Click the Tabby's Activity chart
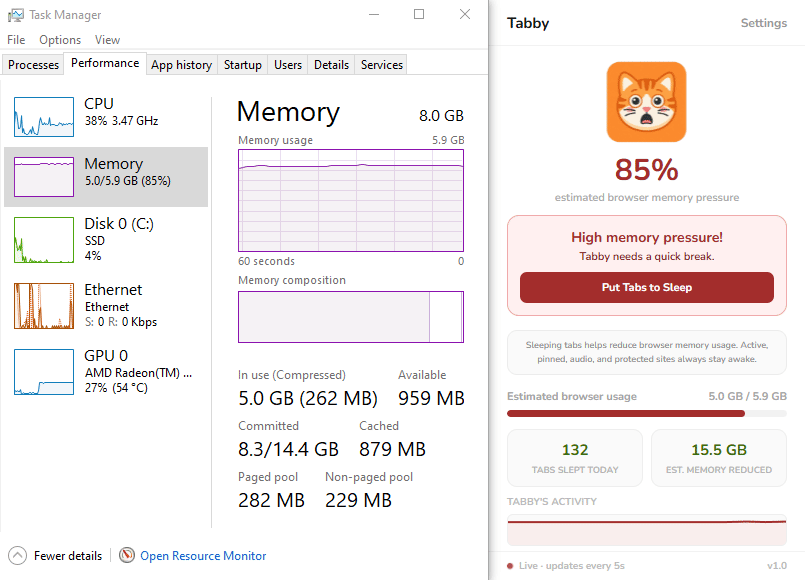 (x=646, y=530)
